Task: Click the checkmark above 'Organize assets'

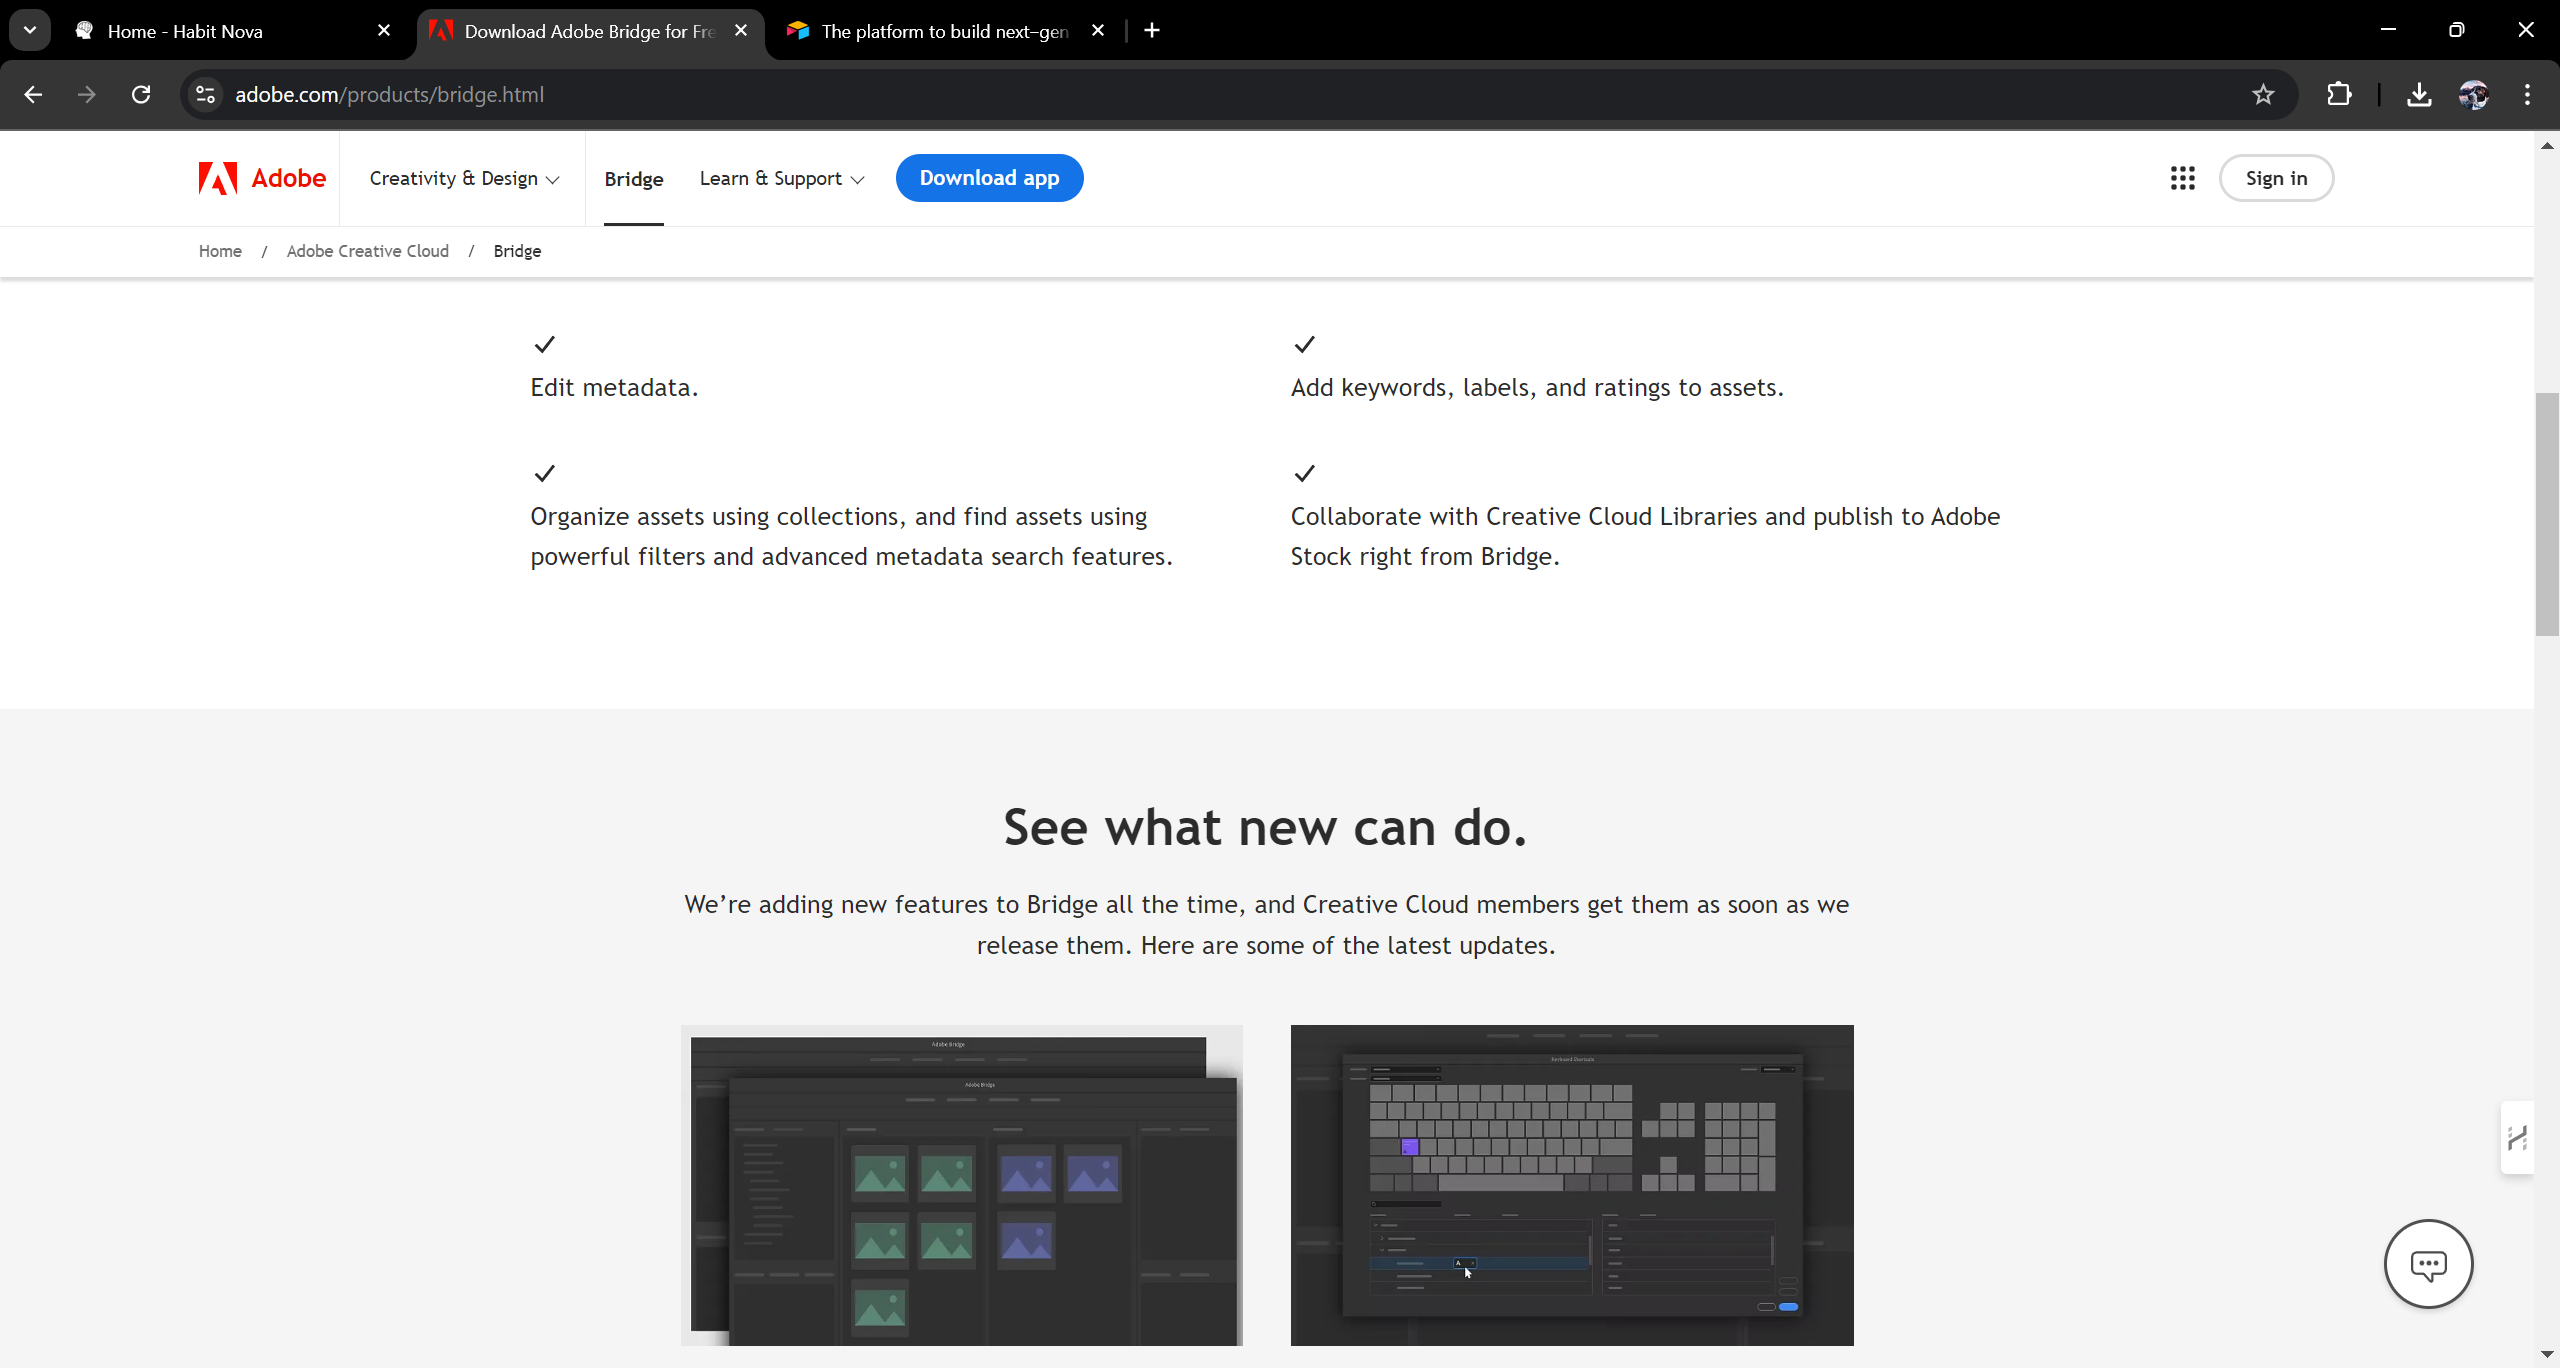Action: [x=544, y=473]
